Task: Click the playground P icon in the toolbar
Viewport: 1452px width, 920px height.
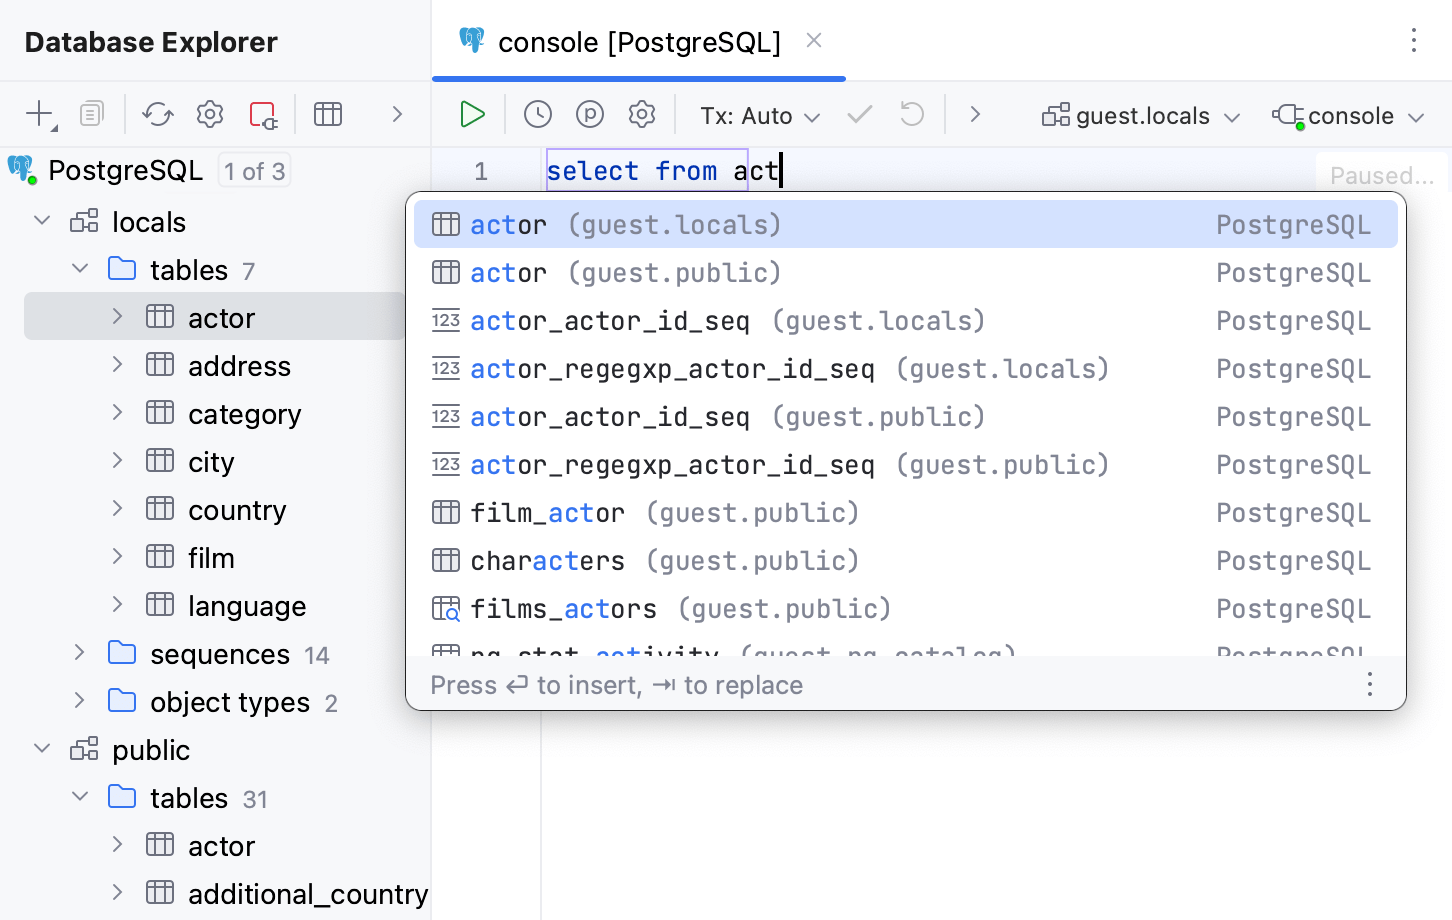Action: 590,115
